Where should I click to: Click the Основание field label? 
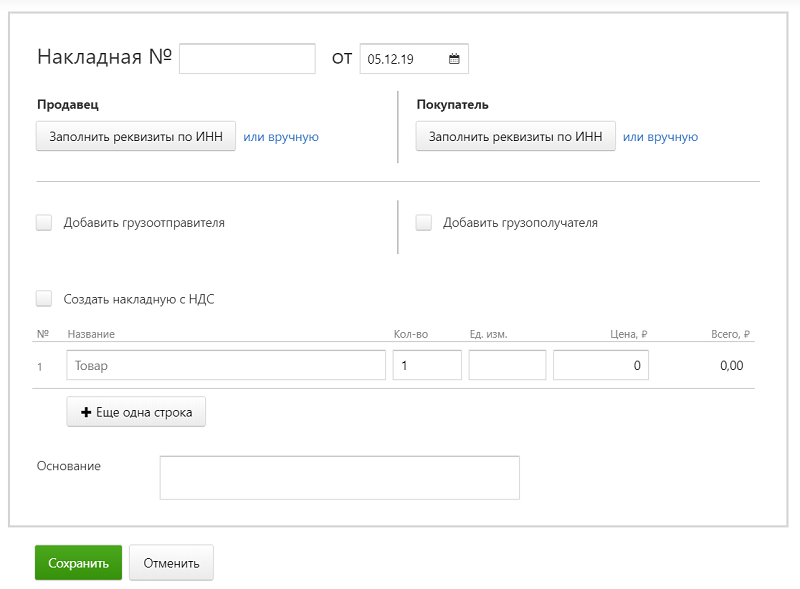(69, 466)
